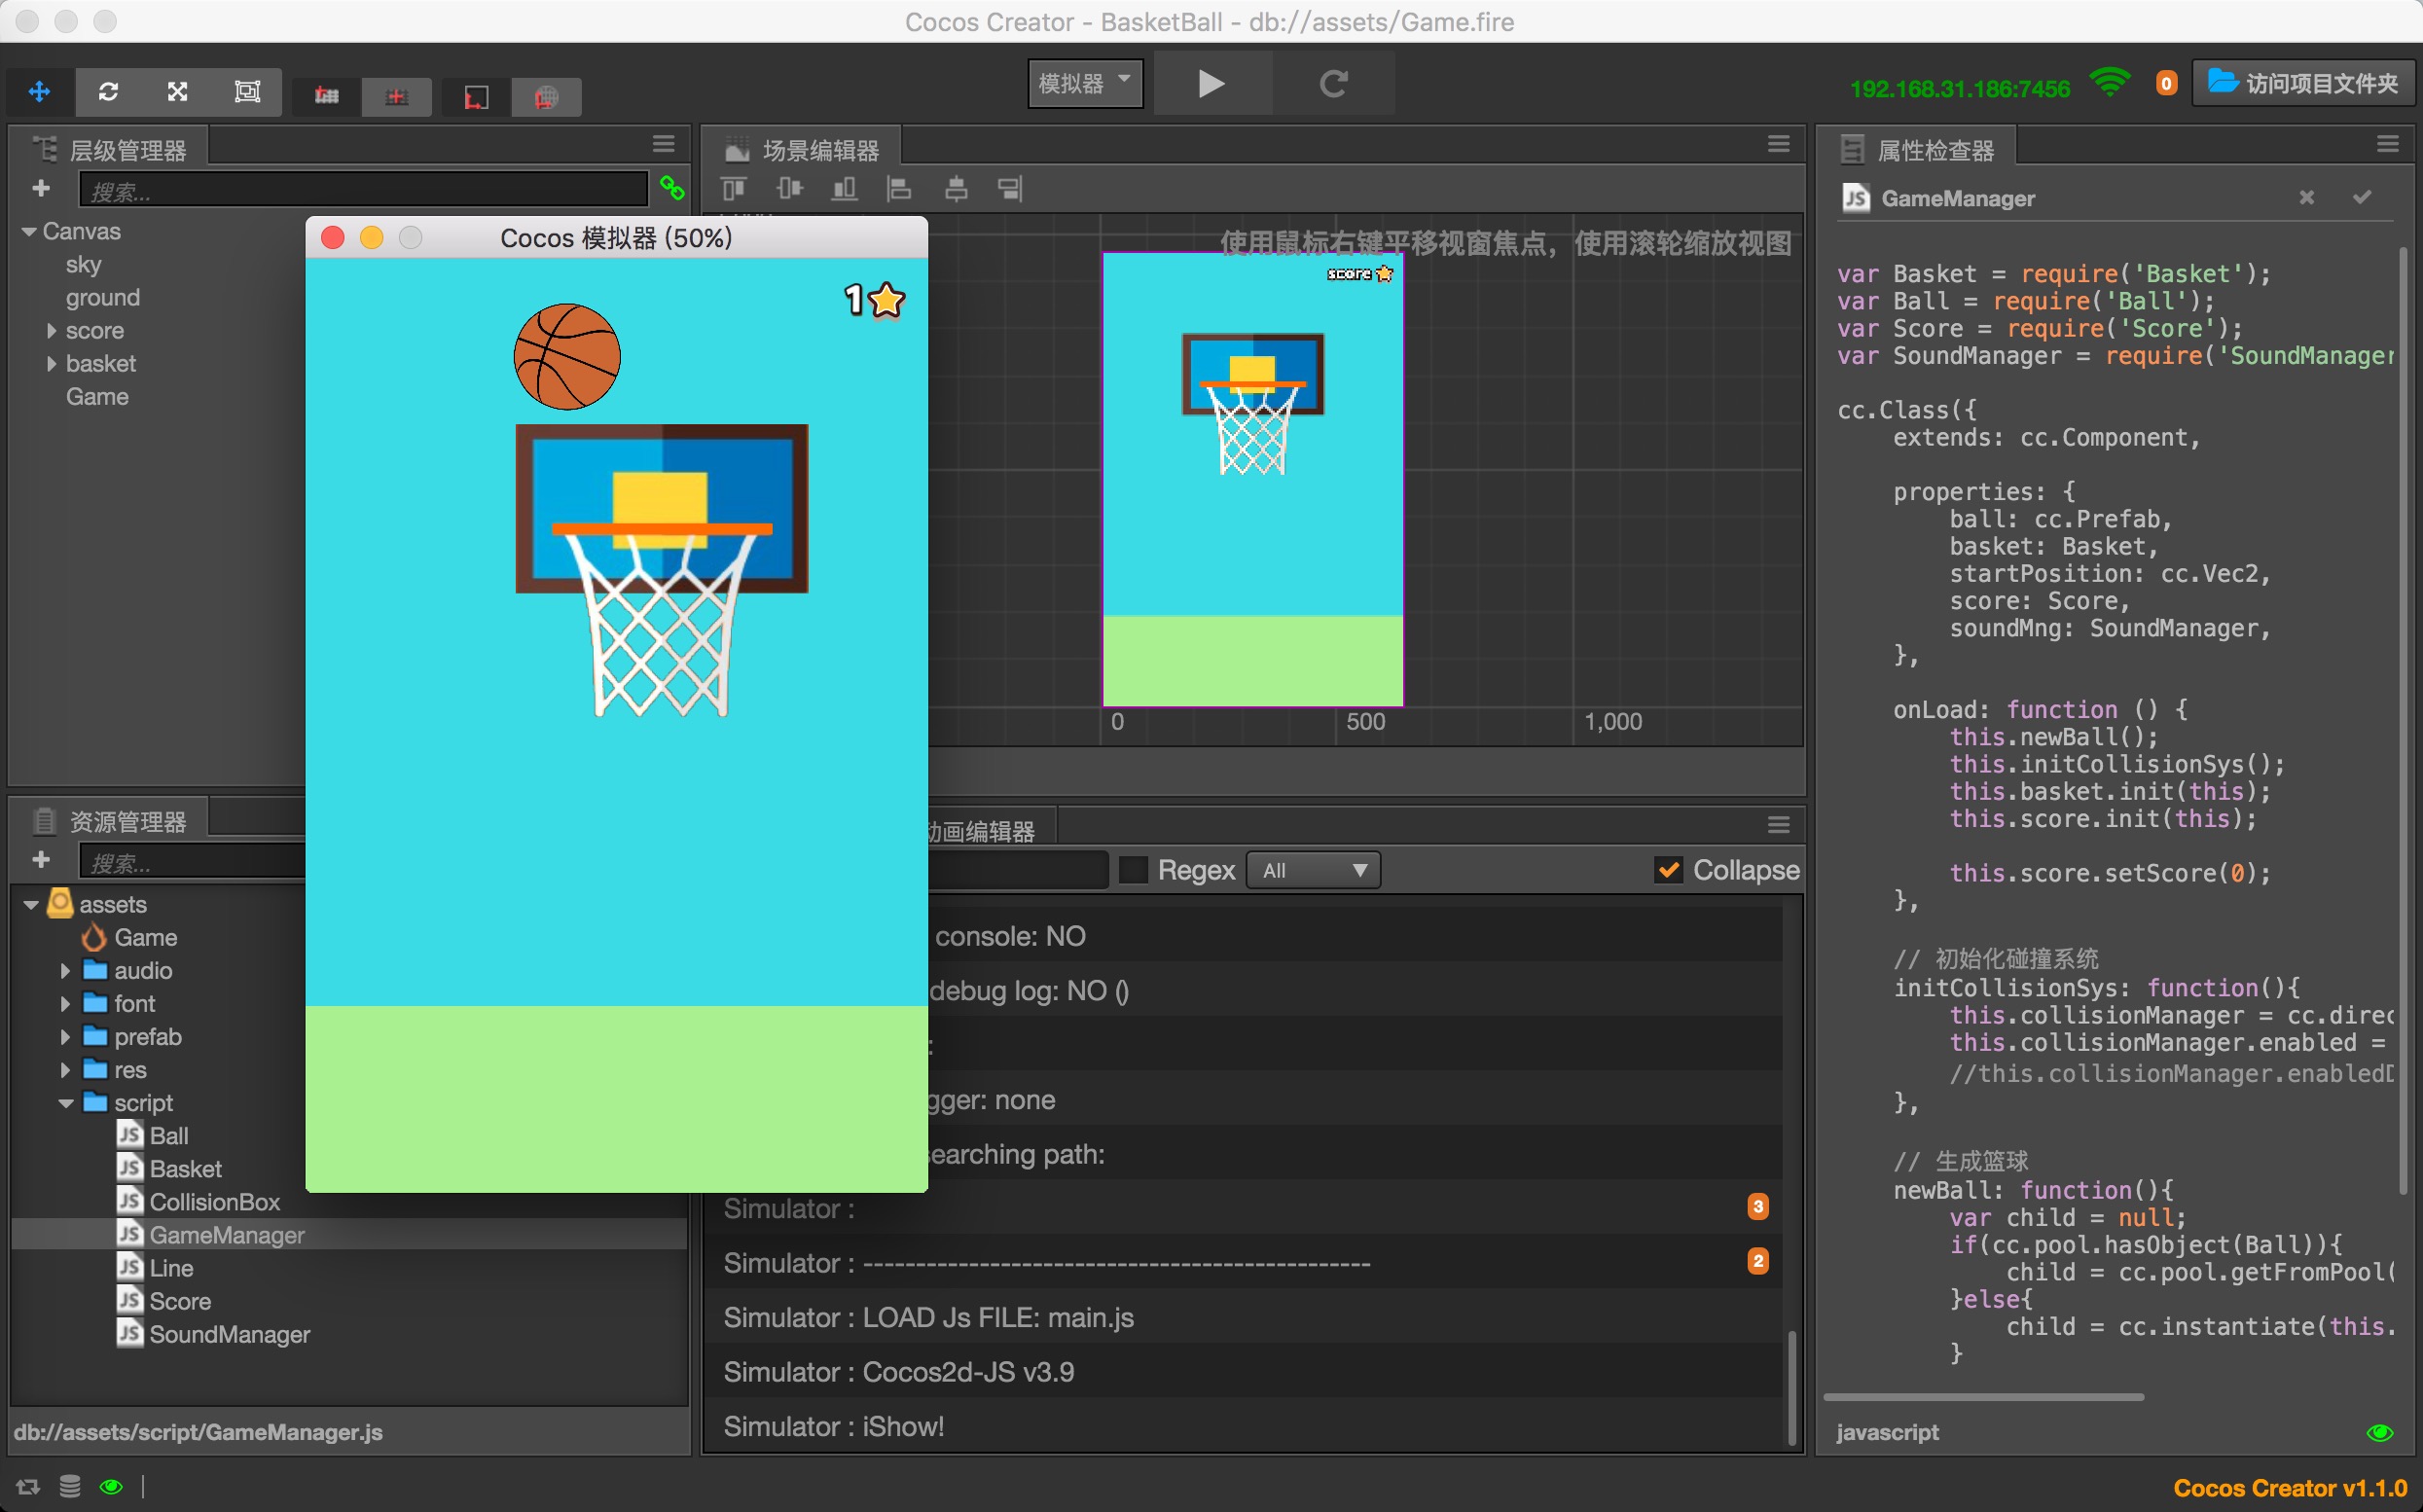Screen dimensions: 2423x1512
Task: Enable the Regex checkbox
Action: tap(1133, 870)
